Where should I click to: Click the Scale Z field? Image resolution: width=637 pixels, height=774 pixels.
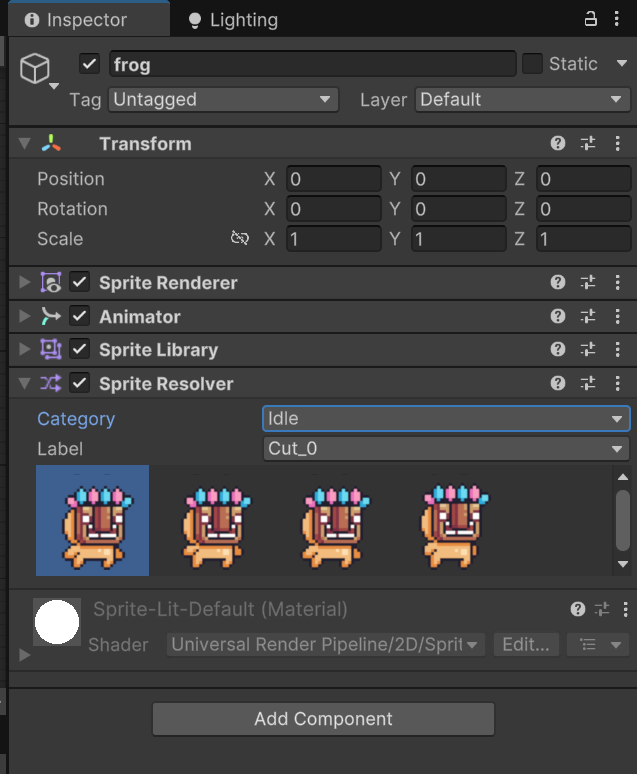coord(584,239)
